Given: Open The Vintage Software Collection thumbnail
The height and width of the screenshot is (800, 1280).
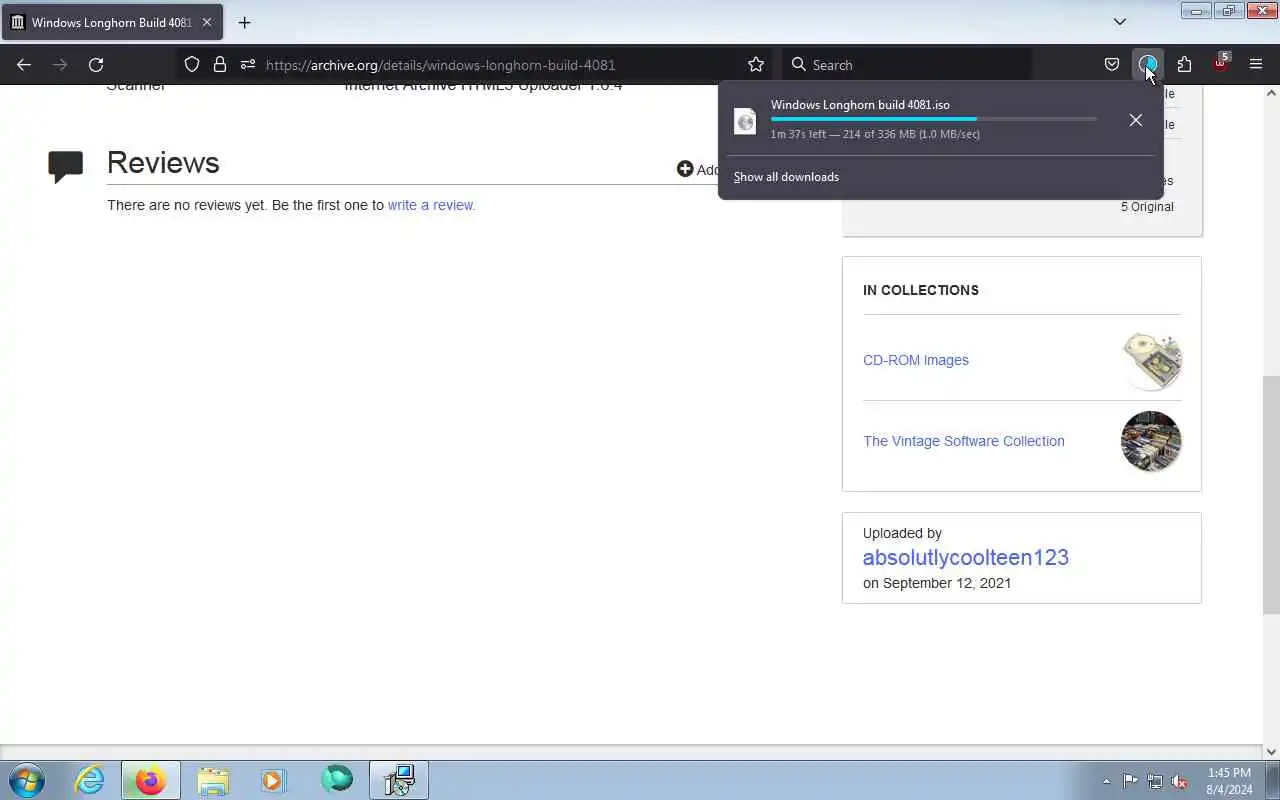Looking at the screenshot, I should click(x=1151, y=441).
